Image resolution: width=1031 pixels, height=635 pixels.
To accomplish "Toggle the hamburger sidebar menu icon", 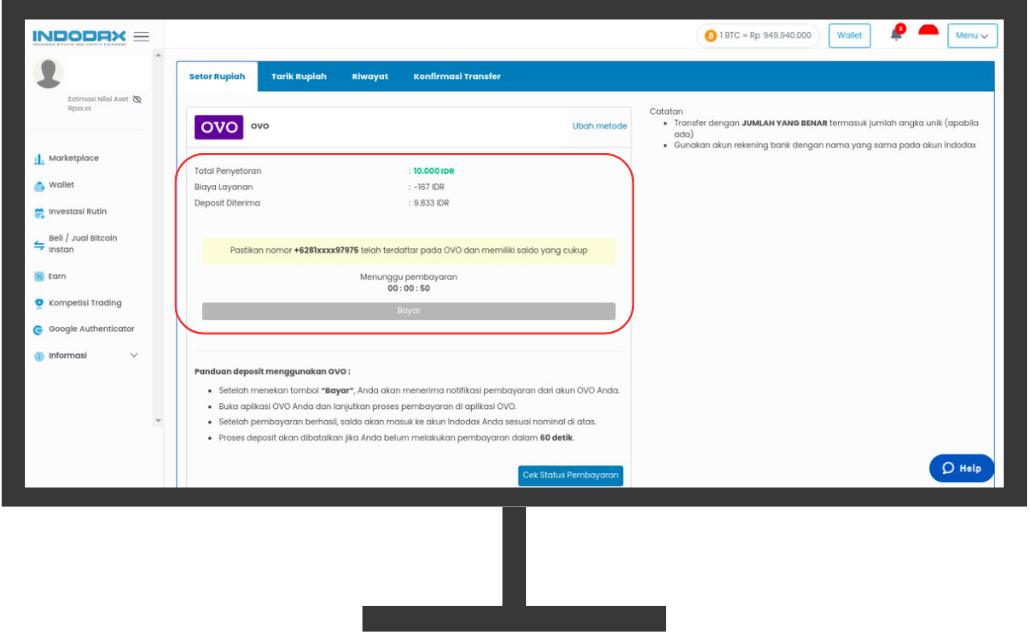I will pyautogui.click(x=141, y=37).
